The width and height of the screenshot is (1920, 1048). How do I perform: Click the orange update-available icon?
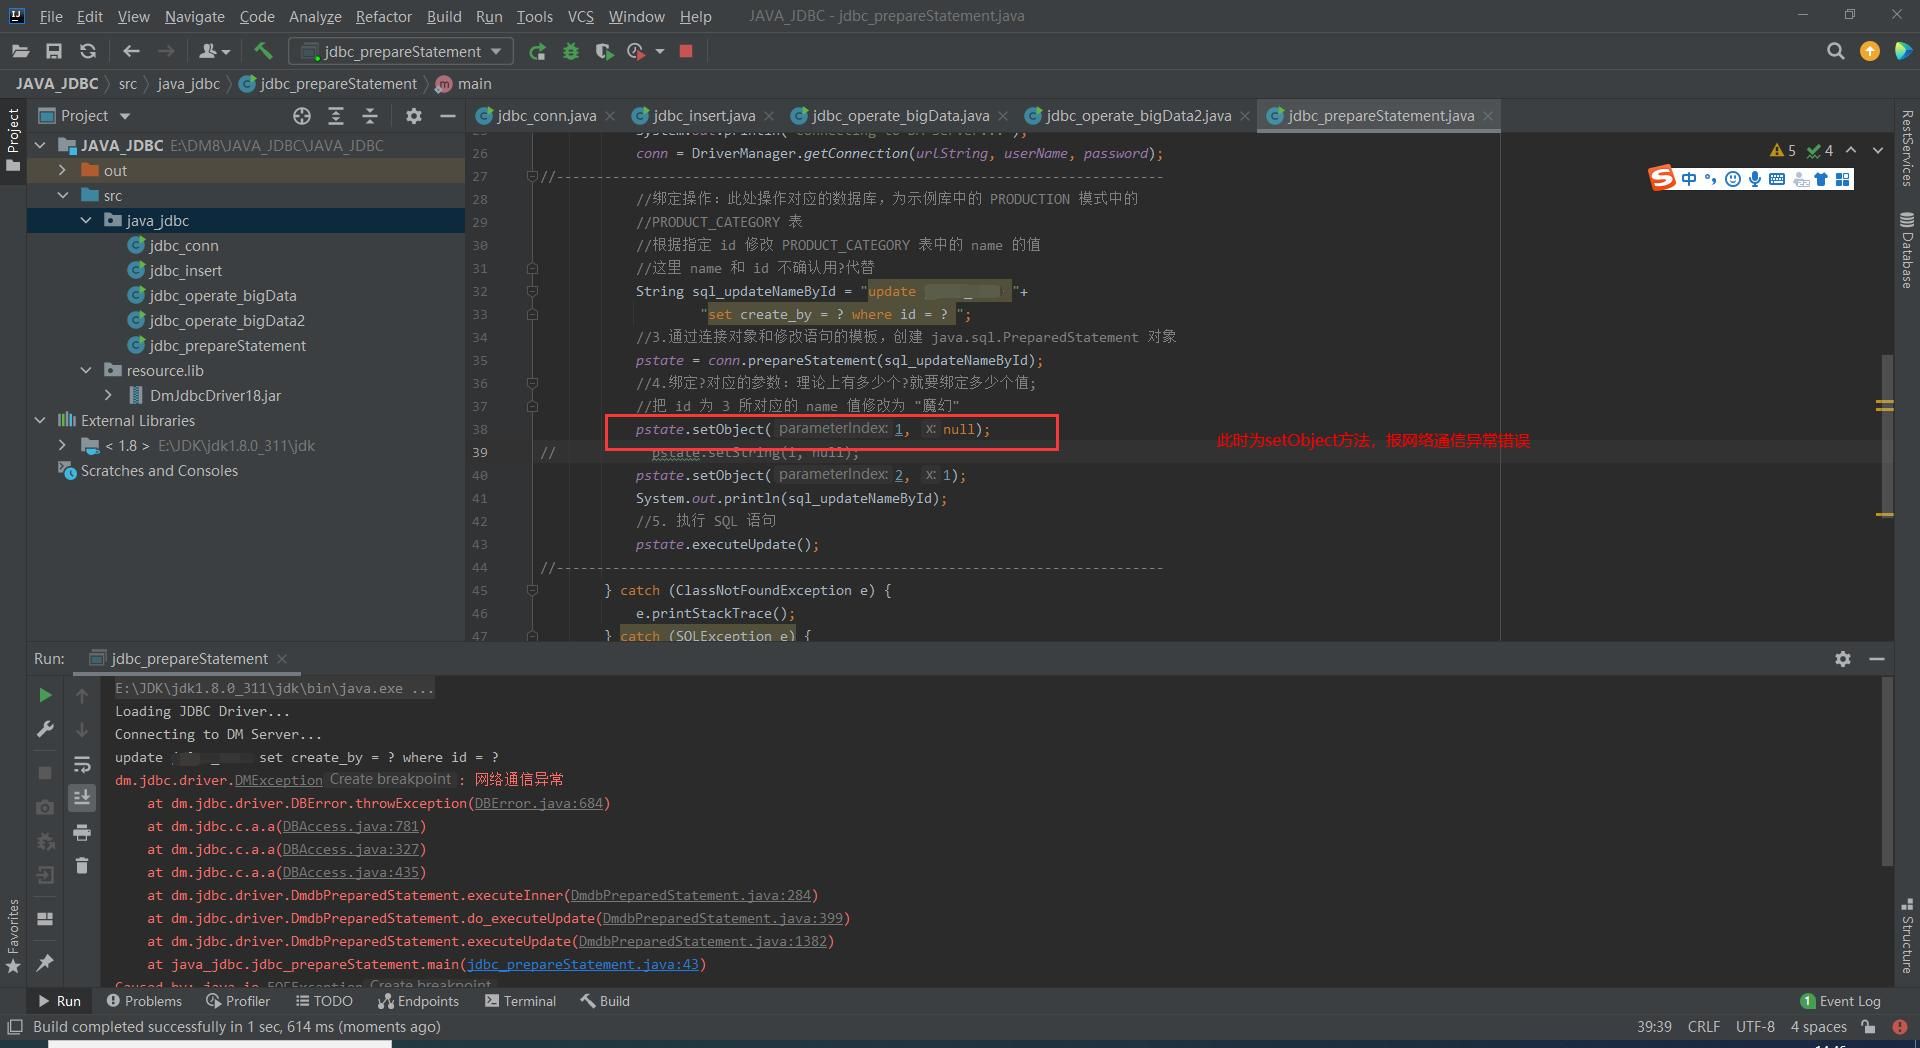pyautogui.click(x=1869, y=51)
